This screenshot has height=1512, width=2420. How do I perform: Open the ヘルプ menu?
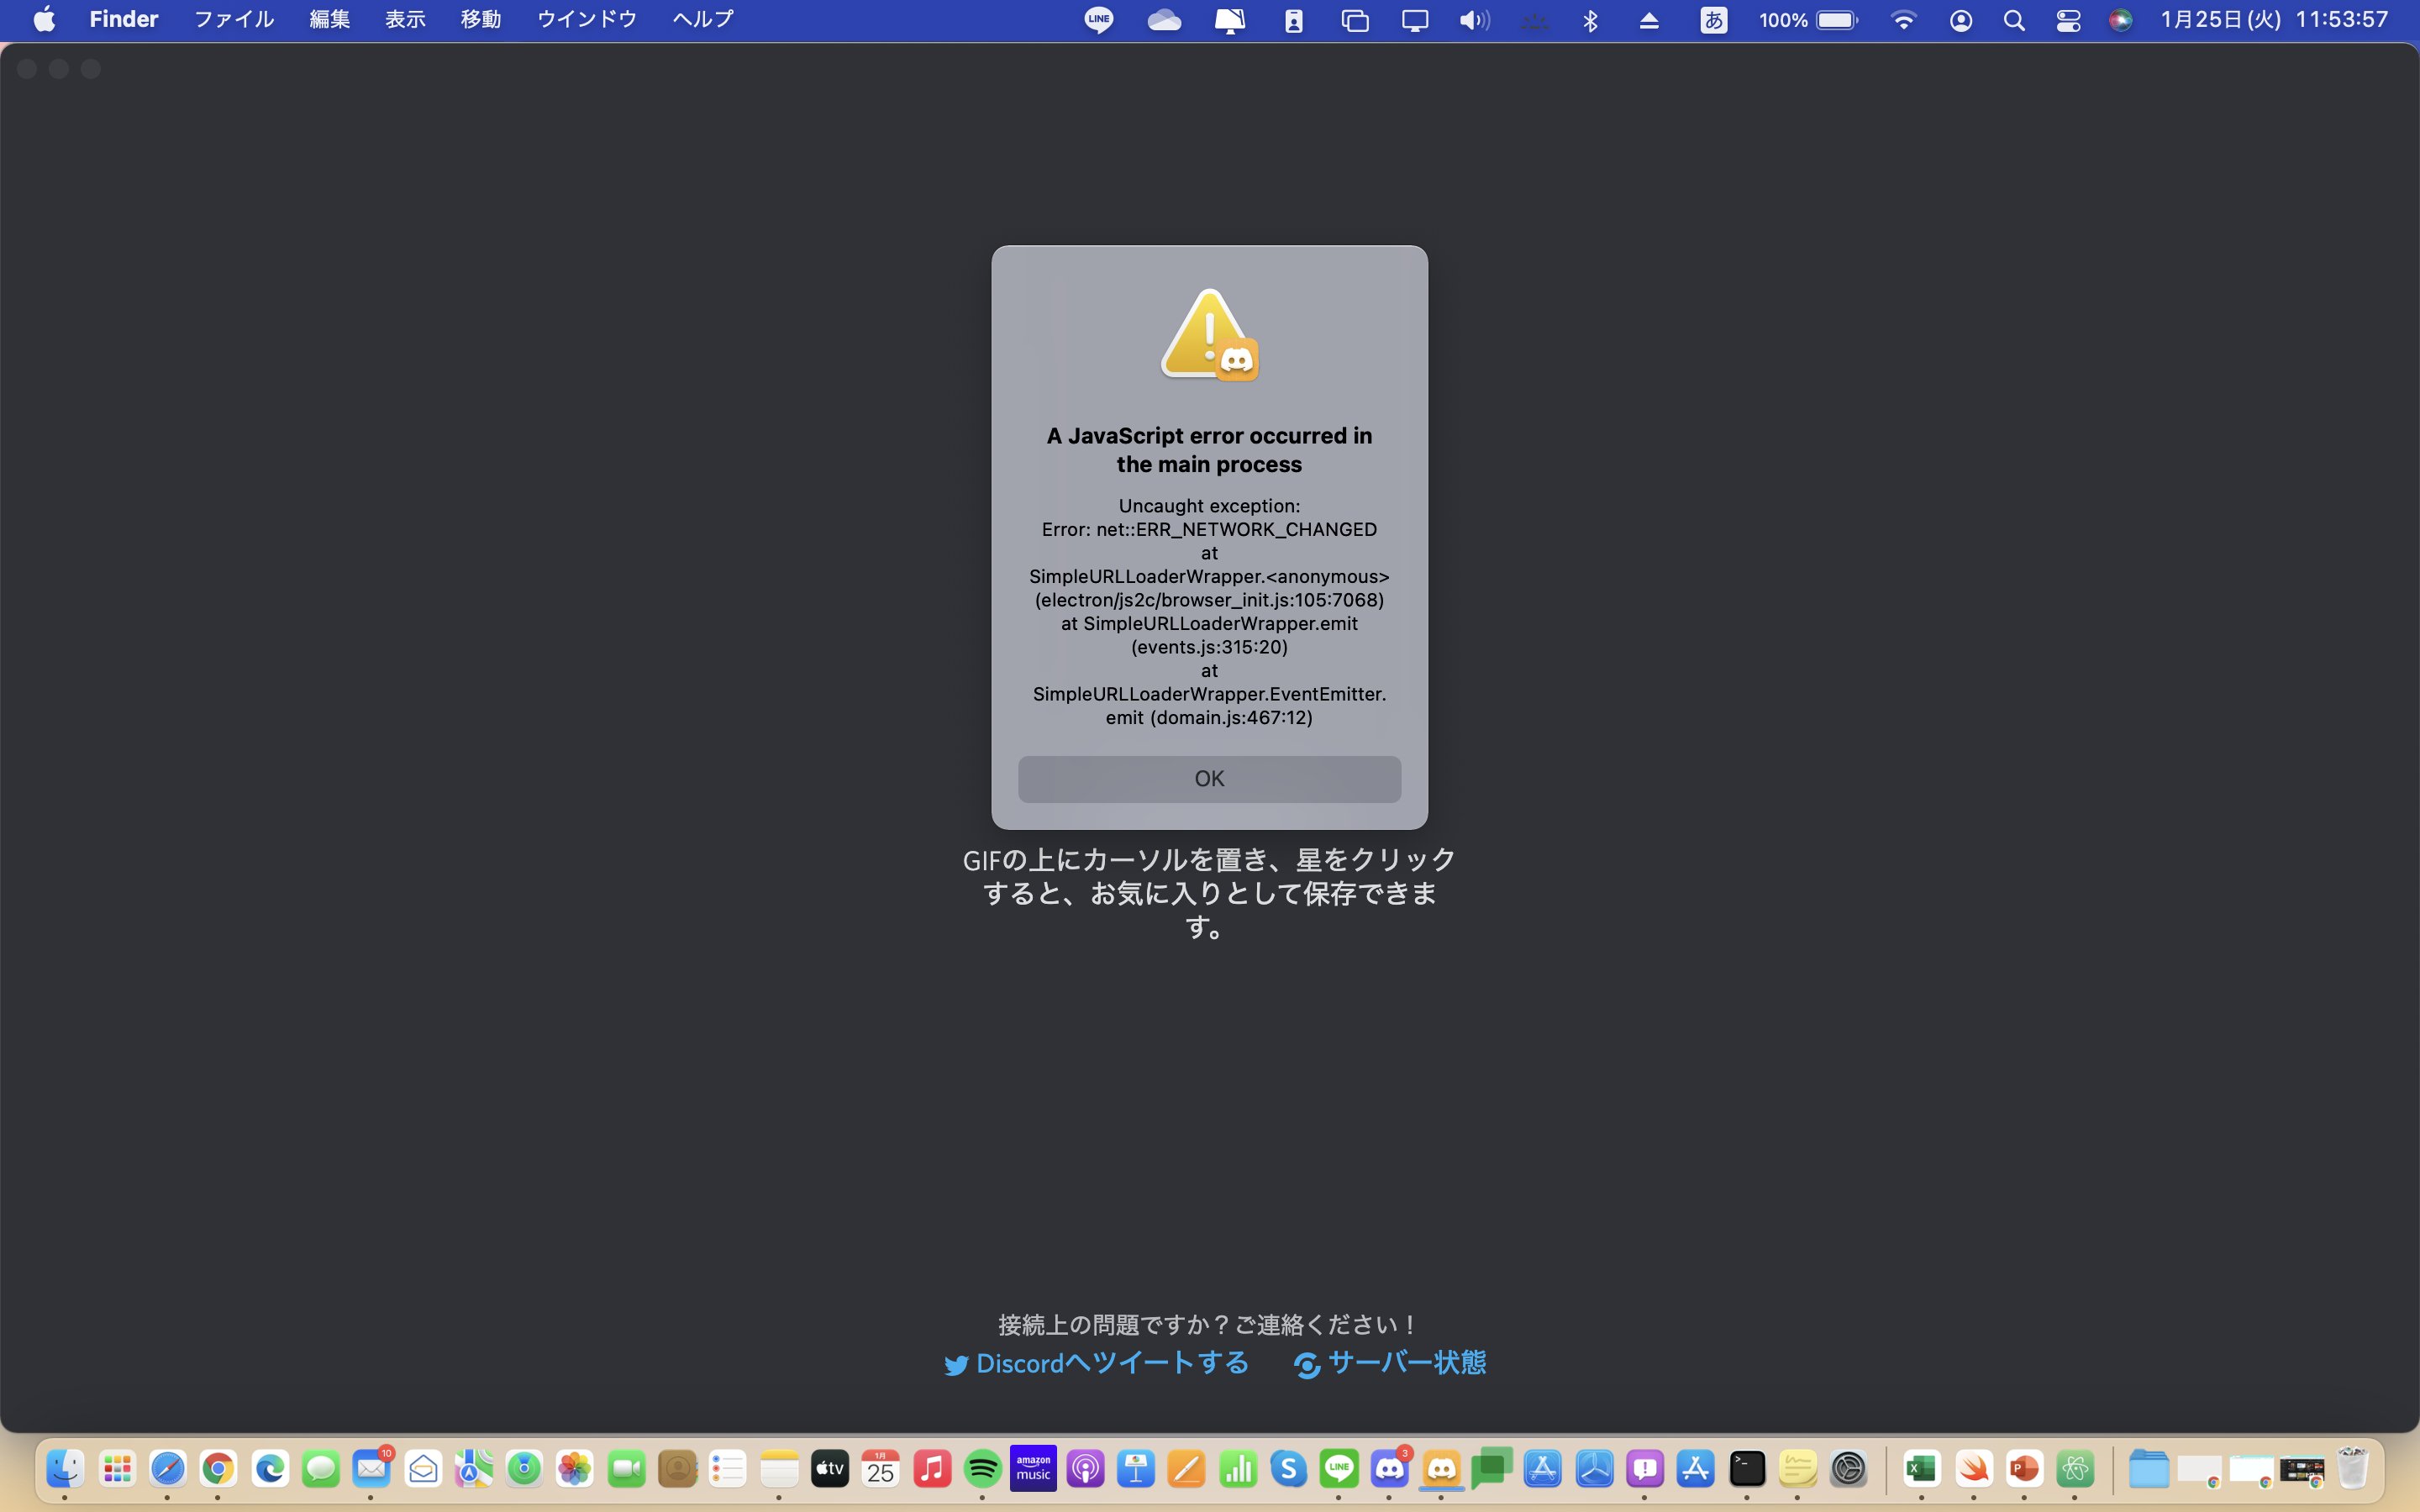pos(700,19)
